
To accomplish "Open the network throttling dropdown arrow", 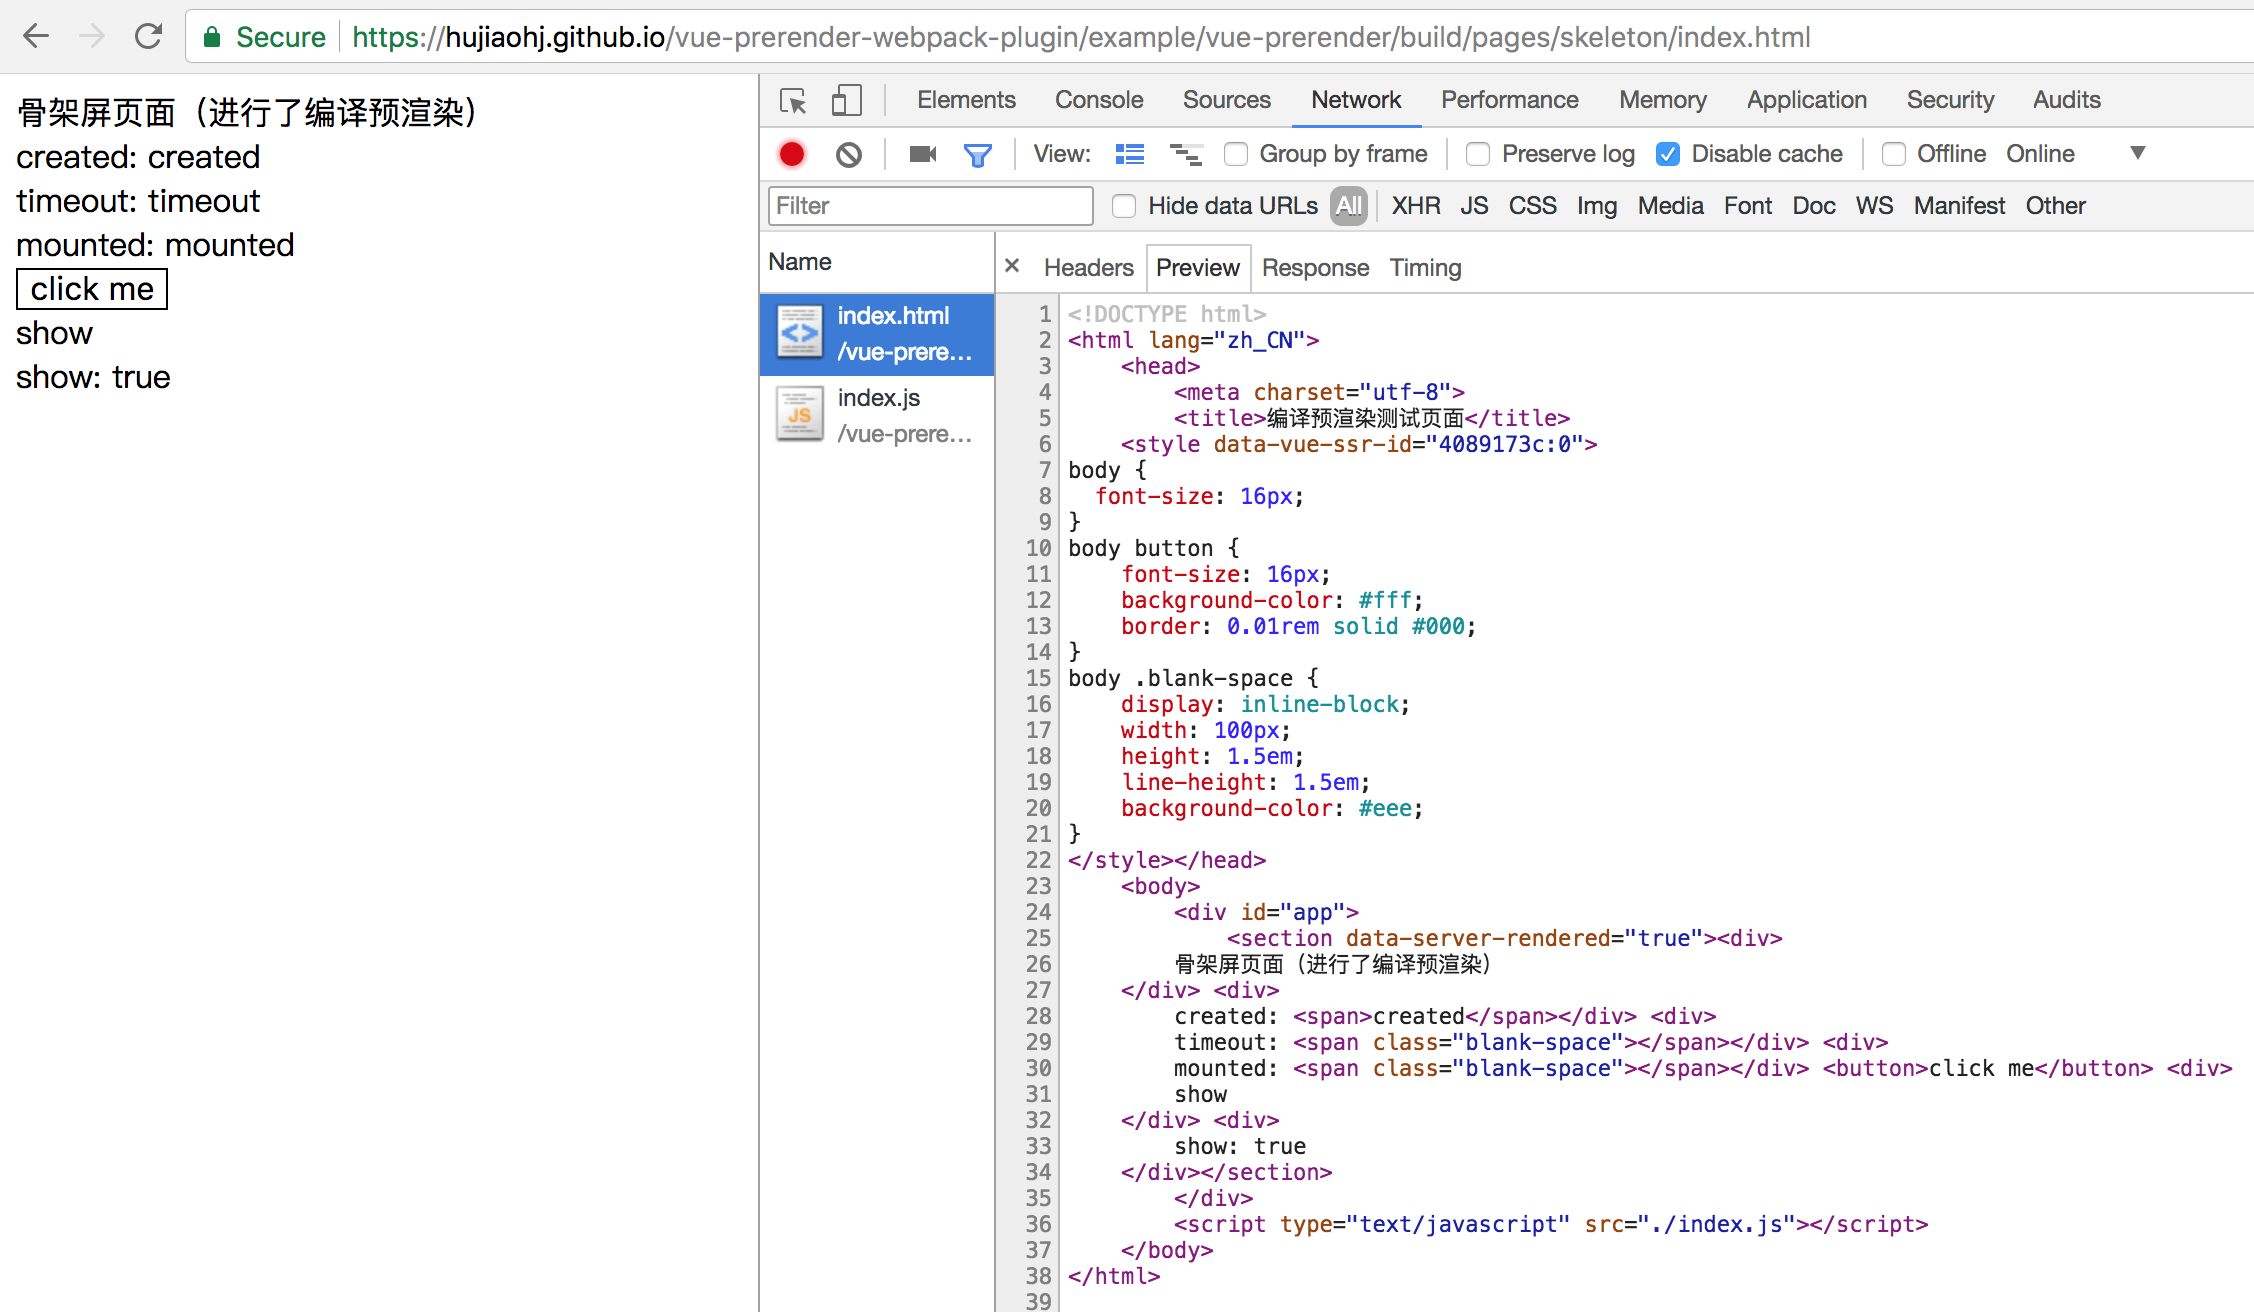I will 2138,153.
